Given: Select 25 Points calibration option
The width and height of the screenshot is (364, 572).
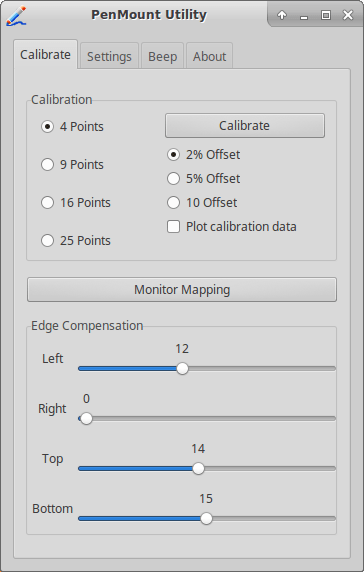Looking at the screenshot, I should (76, 240).
